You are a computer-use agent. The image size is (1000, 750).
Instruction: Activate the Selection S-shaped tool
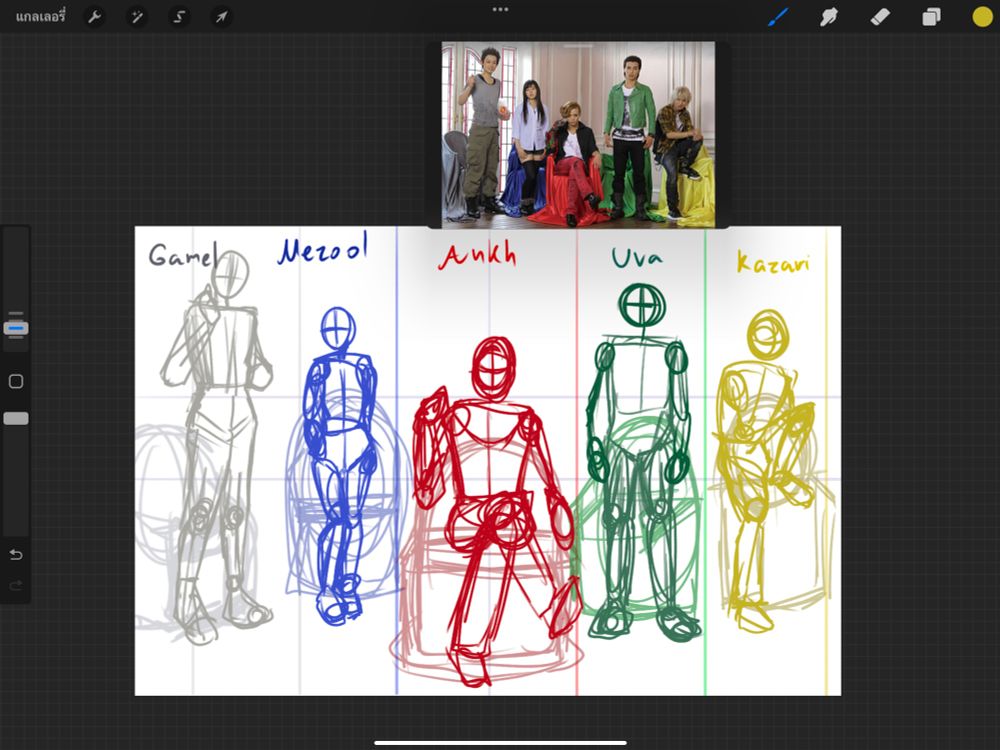[179, 17]
